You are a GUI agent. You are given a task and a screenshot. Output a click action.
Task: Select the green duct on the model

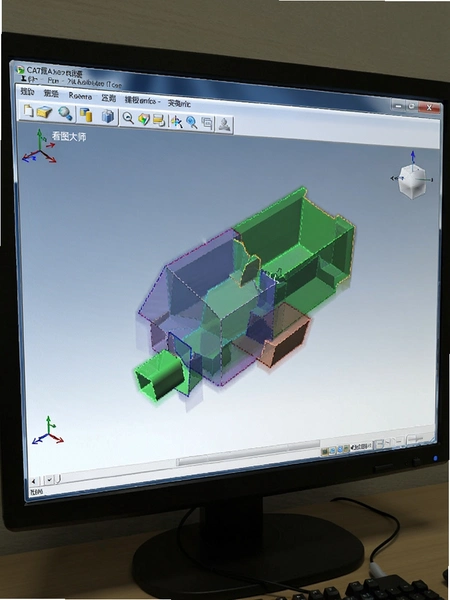click(x=159, y=376)
